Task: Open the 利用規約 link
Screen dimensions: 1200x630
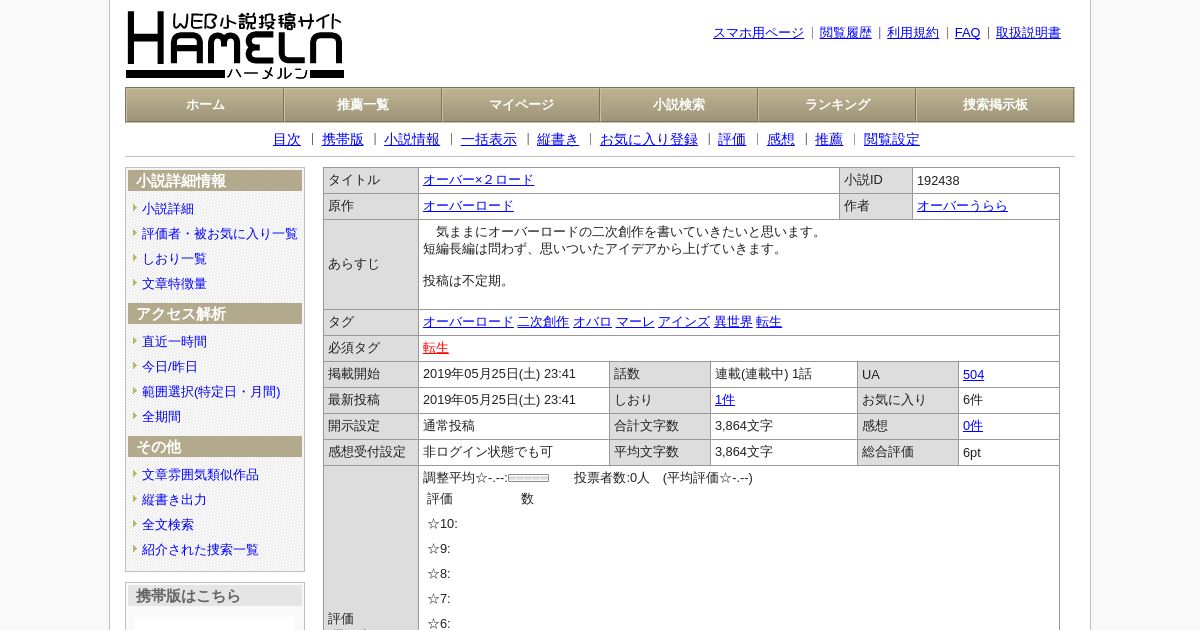Action: [913, 33]
